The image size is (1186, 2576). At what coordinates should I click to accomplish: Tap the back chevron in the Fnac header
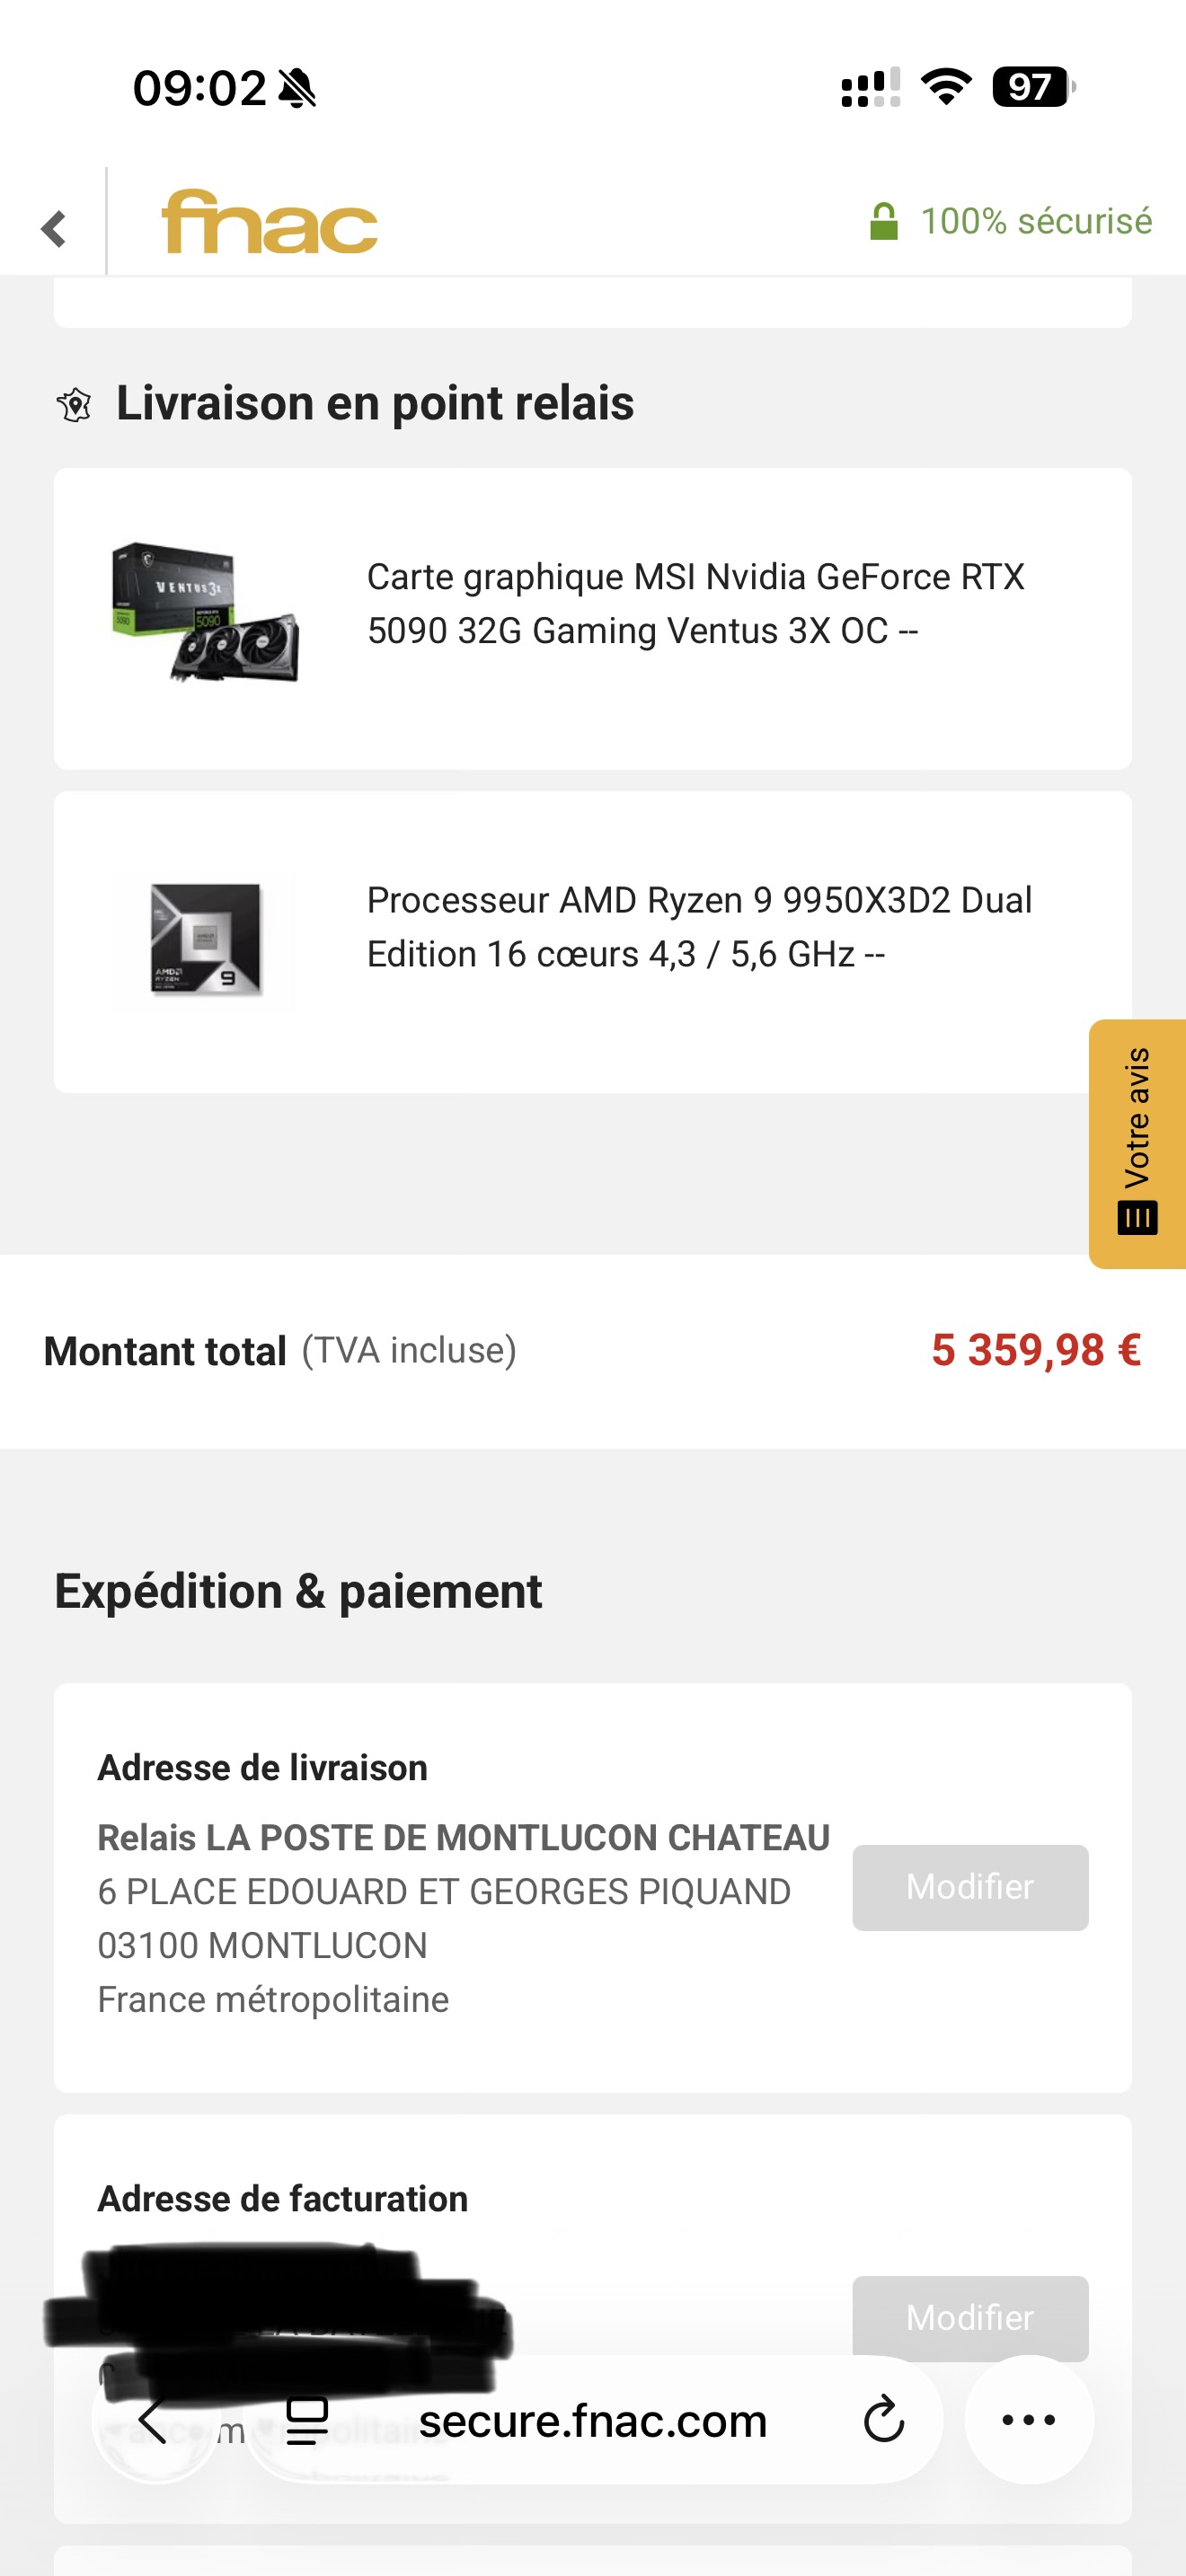54,228
